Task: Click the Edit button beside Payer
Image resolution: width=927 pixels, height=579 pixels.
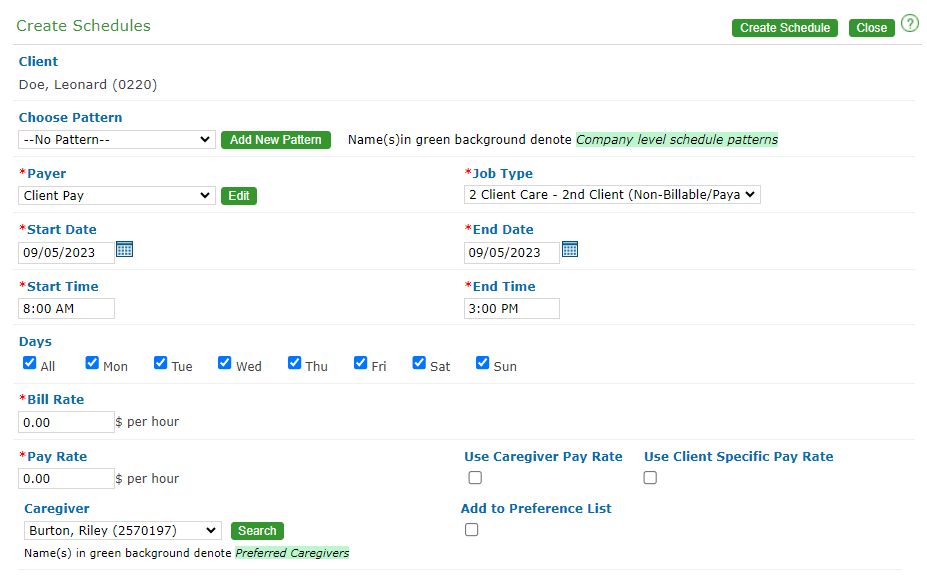Action: point(239,196)
